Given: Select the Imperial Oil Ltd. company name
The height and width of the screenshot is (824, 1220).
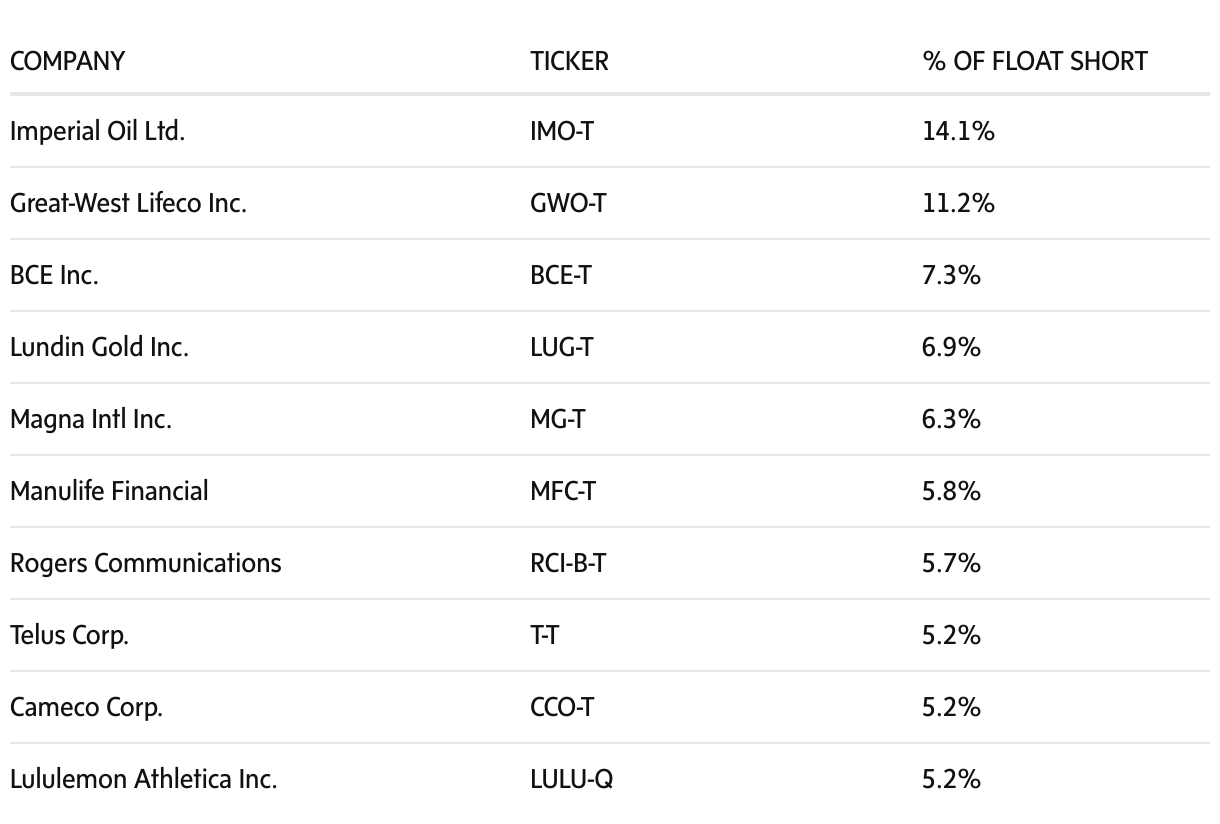Looking at the screenshot, I should [97, 131].
